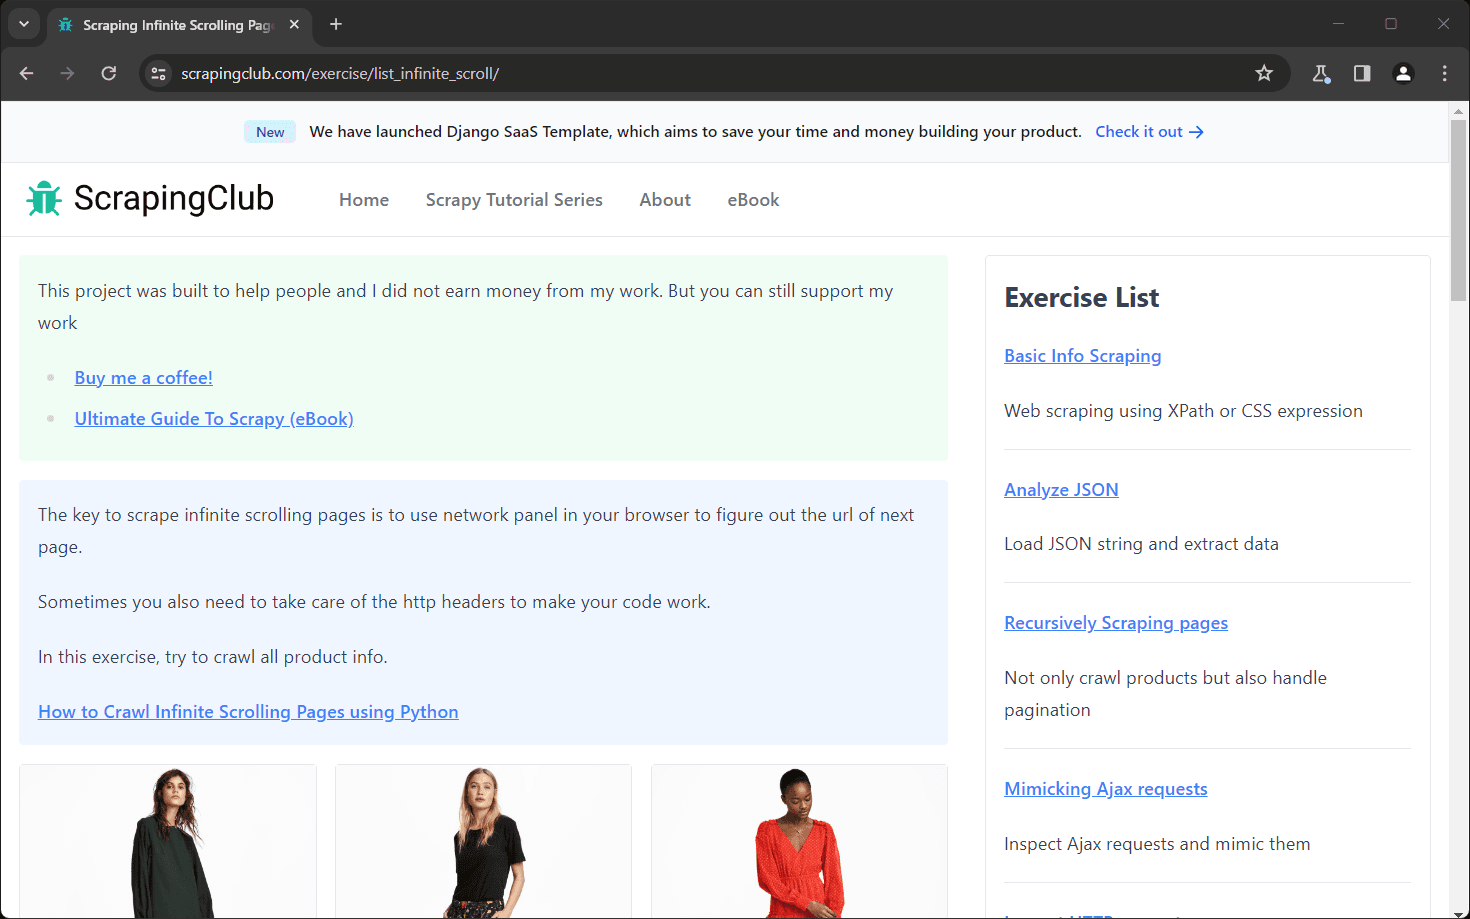The height and width of the screenshot is (919, 1470).
Task: Go to the About page
Action: tap(665, 200)
